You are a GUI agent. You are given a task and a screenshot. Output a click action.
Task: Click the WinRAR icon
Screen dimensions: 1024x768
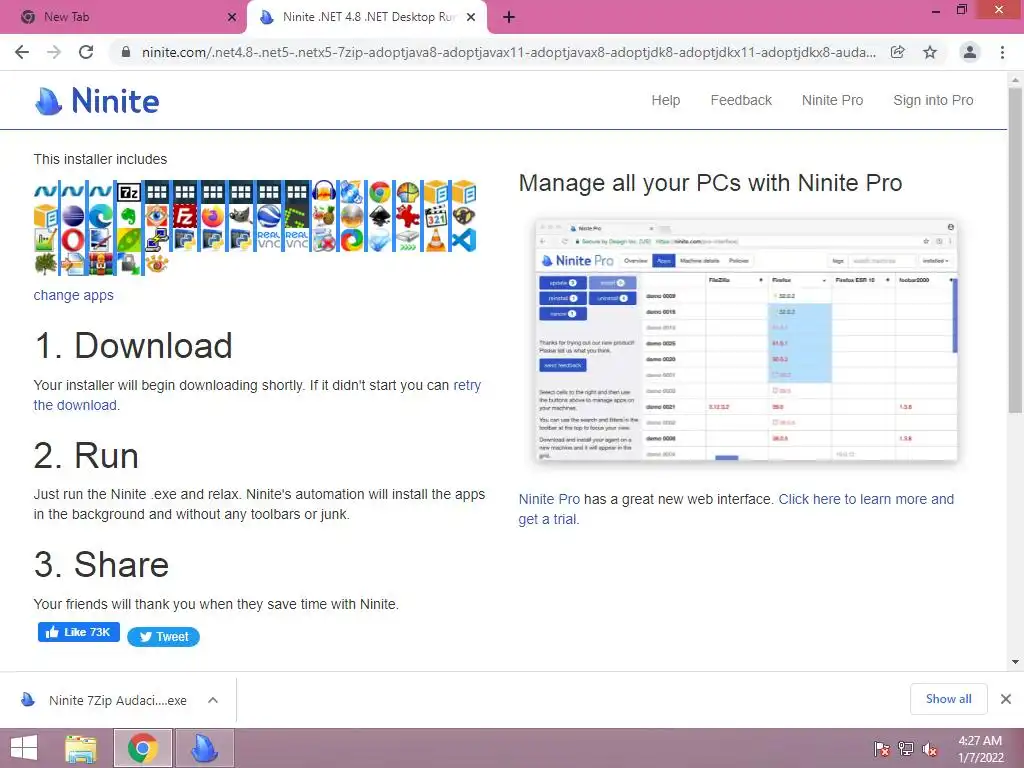101,264
